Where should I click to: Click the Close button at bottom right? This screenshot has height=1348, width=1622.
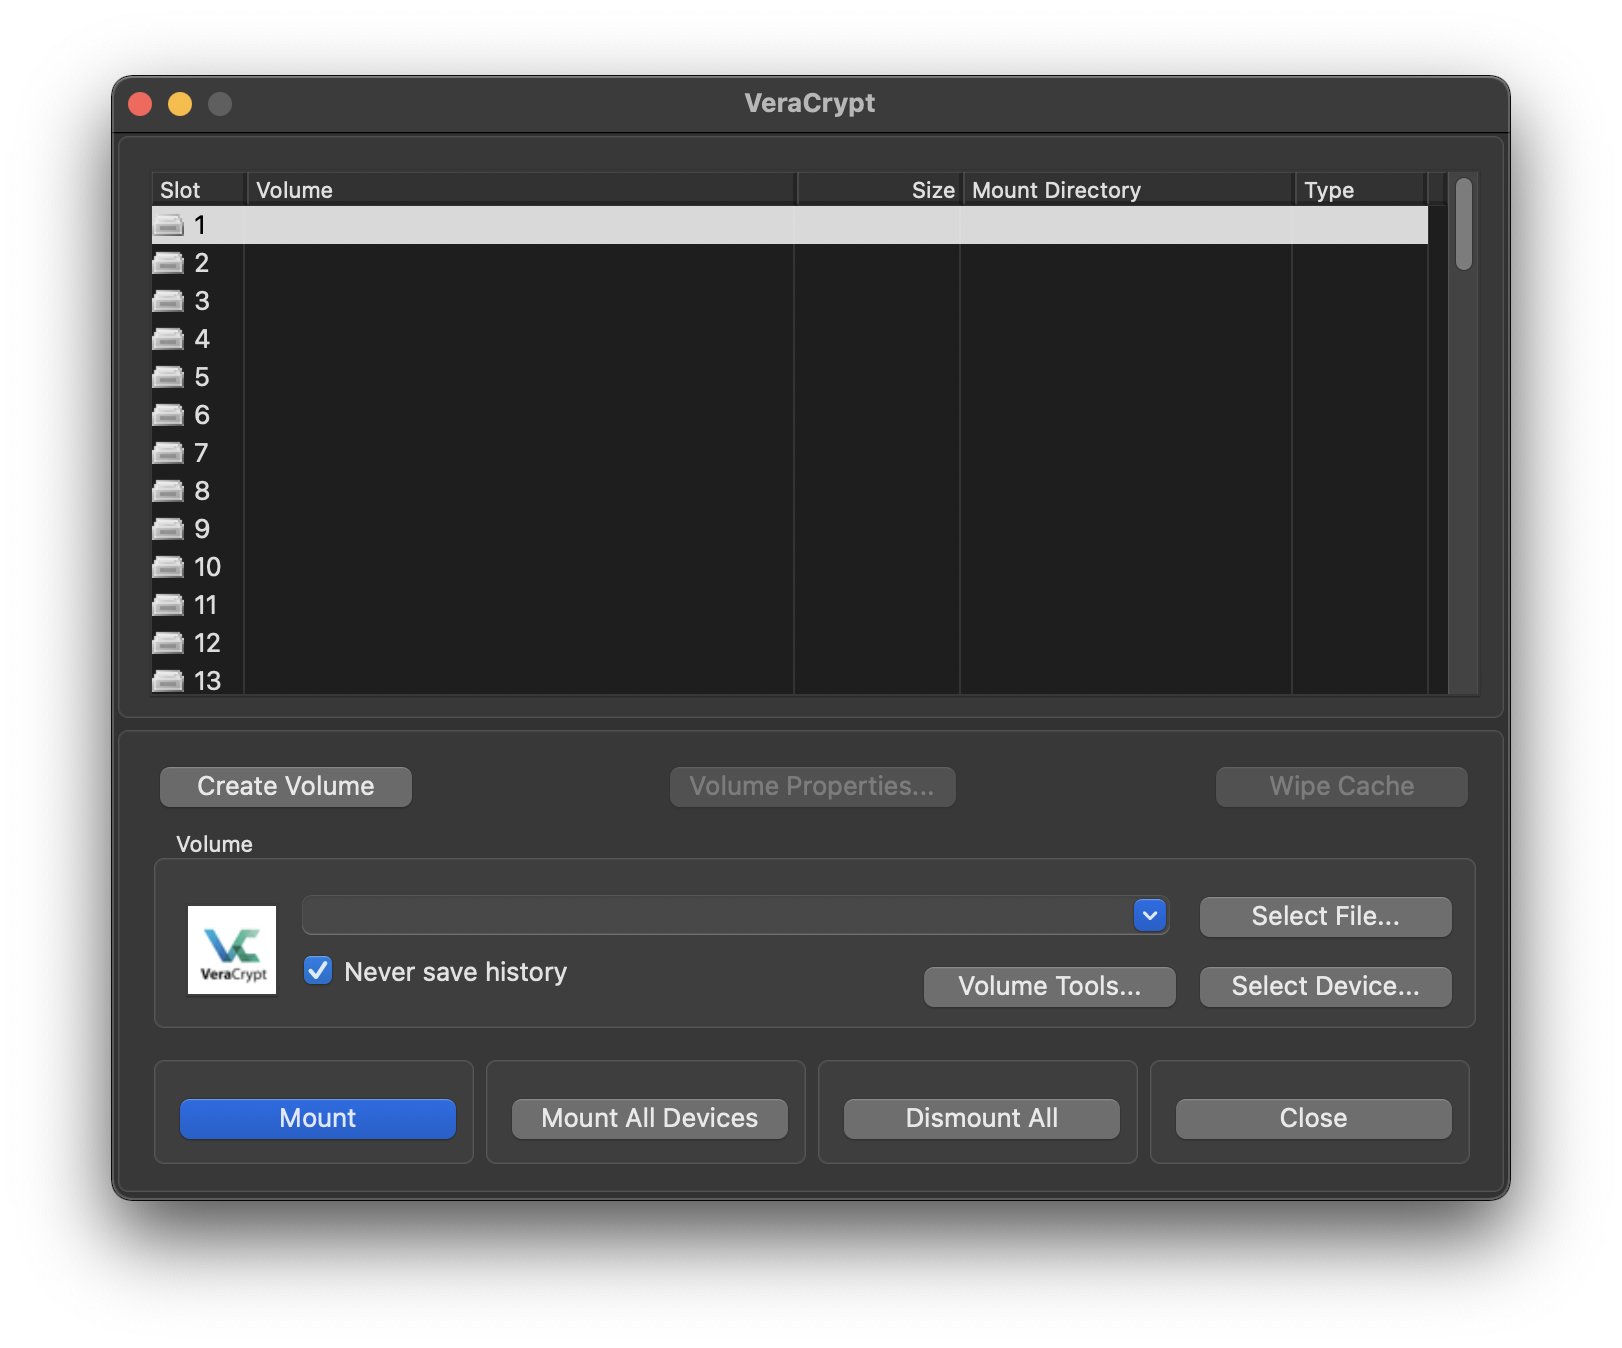(x=1314, y=1118)
